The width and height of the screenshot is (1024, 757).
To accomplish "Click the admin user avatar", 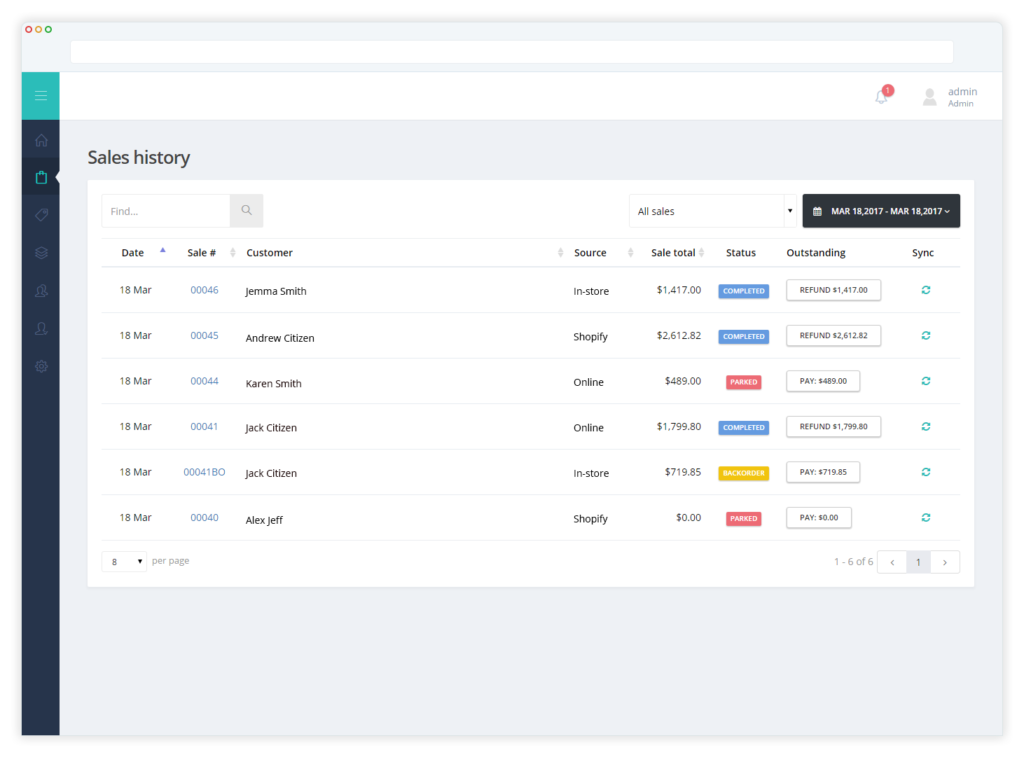I will [x=929, y=97].
